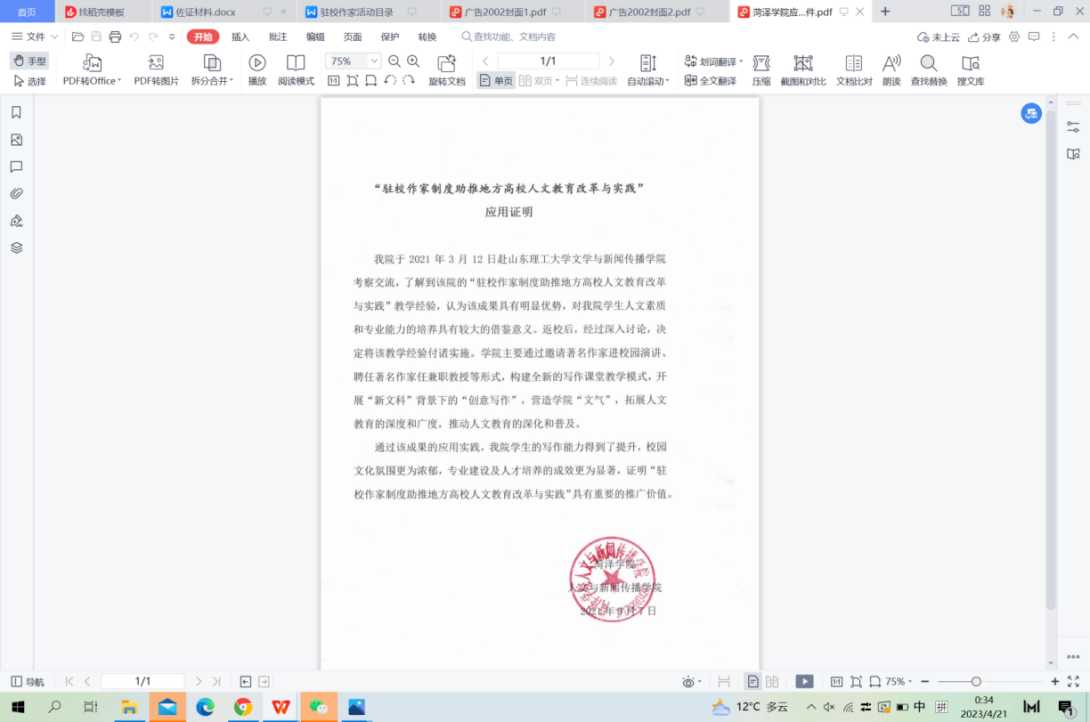Adjust the zoom slider in status bar
This screenshot has width=1090, height=722.
976,681
